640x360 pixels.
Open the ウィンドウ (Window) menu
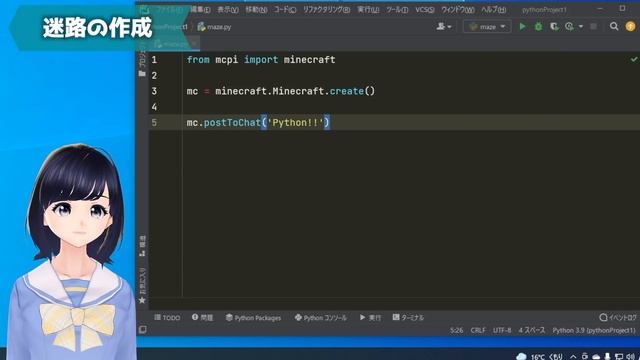tap(458, 9)
